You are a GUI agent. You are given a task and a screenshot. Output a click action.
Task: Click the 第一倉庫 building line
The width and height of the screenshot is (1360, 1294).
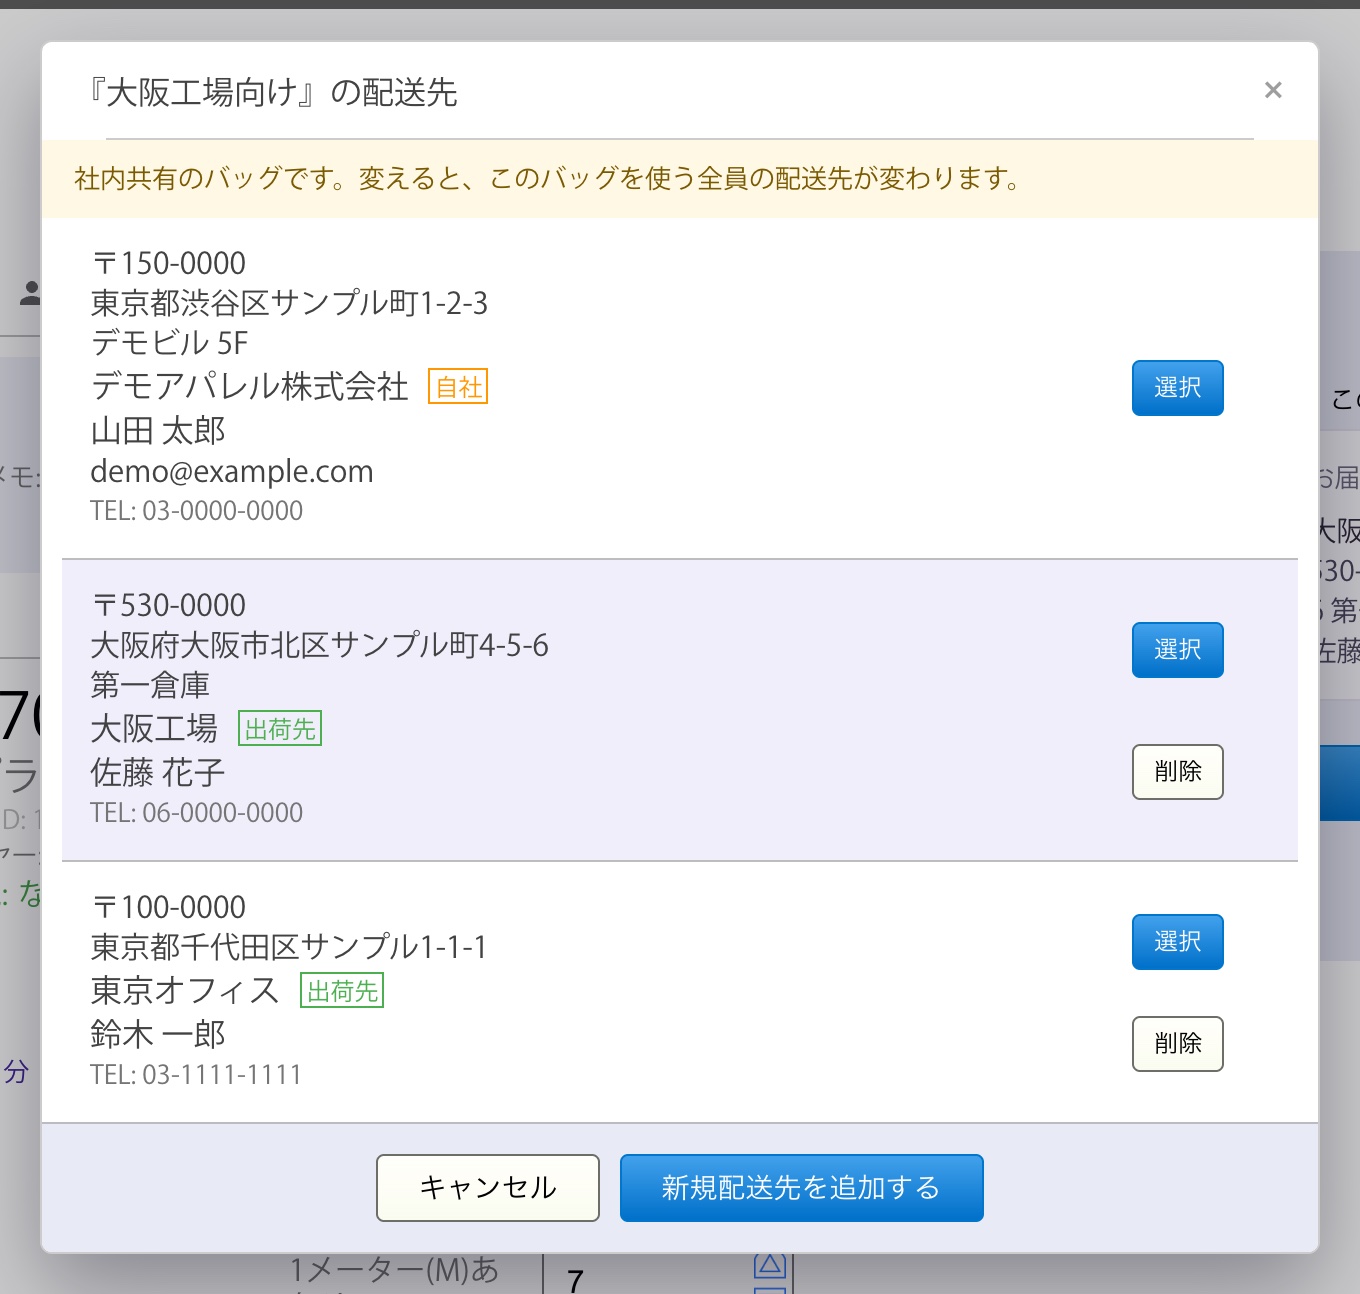click(x=150, y=685)
